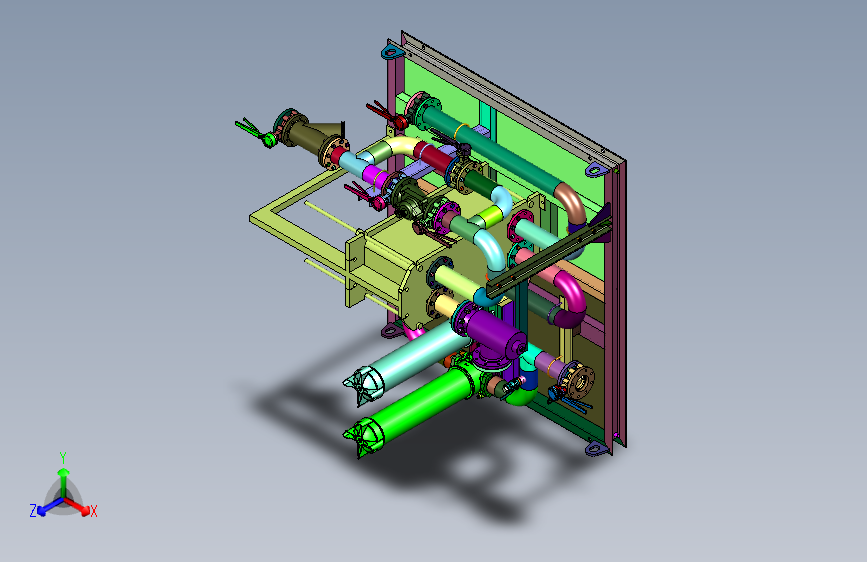Select the copper-colored pipe elbow

click(571, 202)
